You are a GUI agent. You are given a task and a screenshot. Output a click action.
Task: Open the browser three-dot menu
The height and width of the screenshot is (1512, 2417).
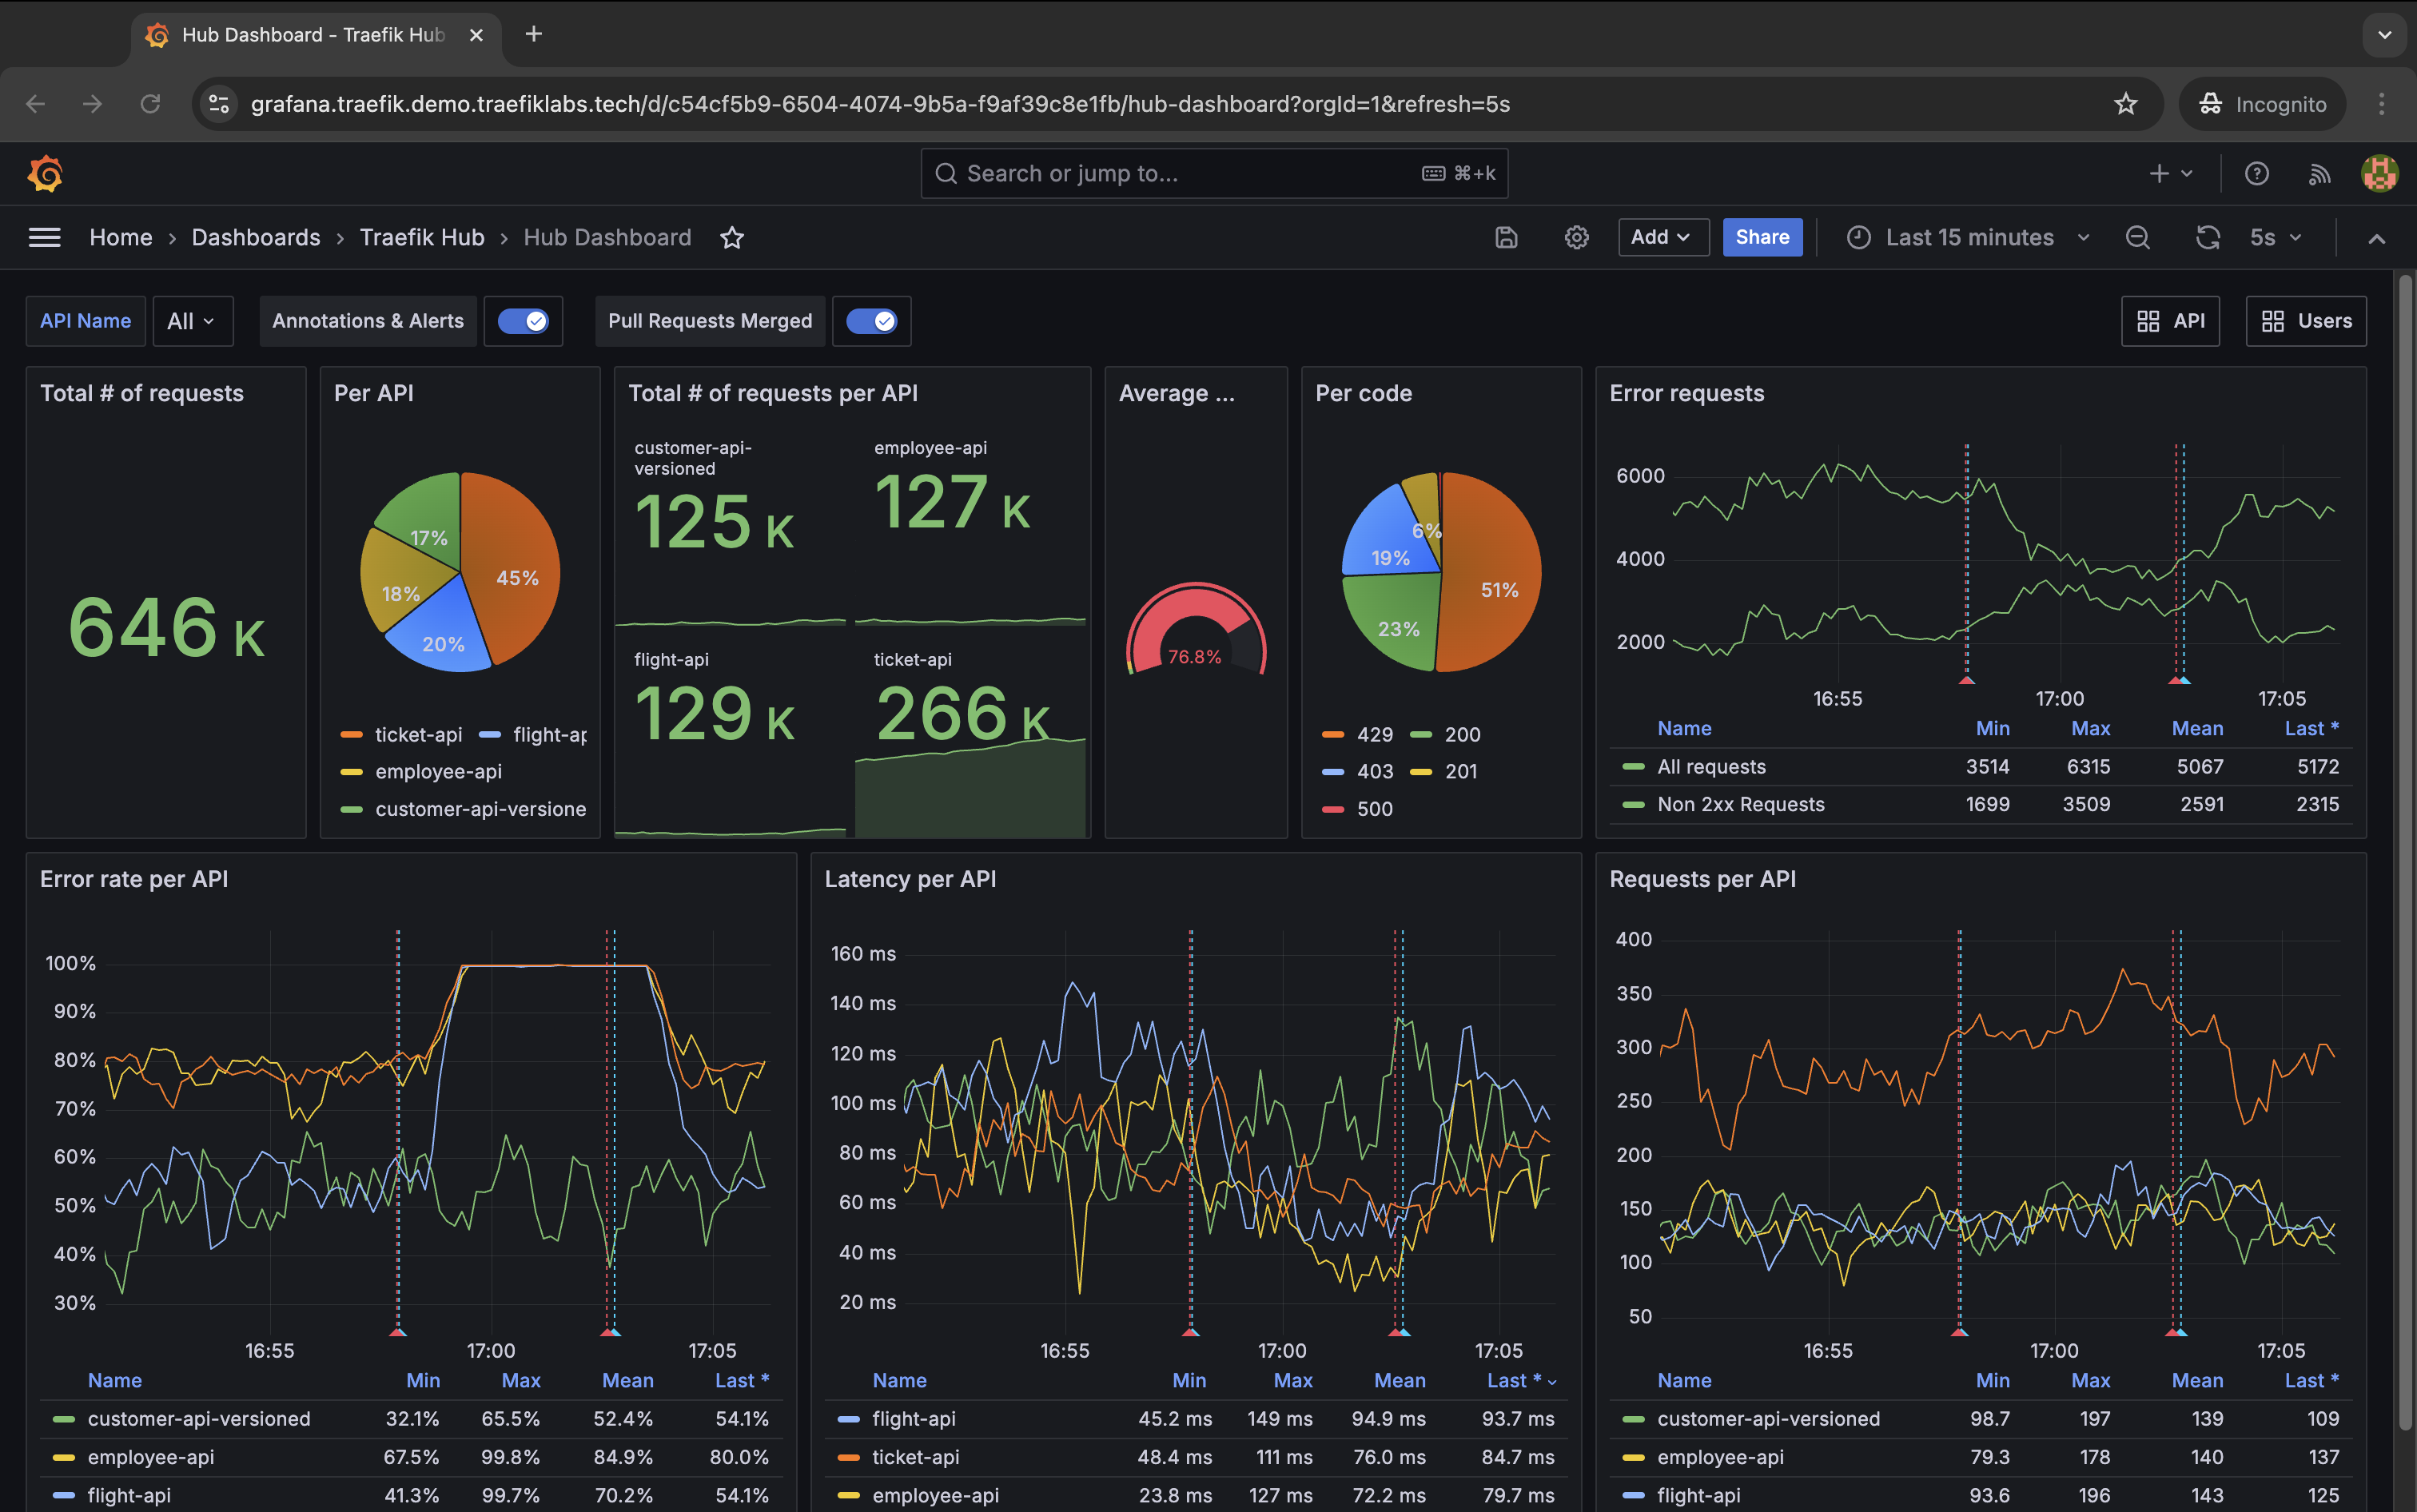[x=2381, y=104]
